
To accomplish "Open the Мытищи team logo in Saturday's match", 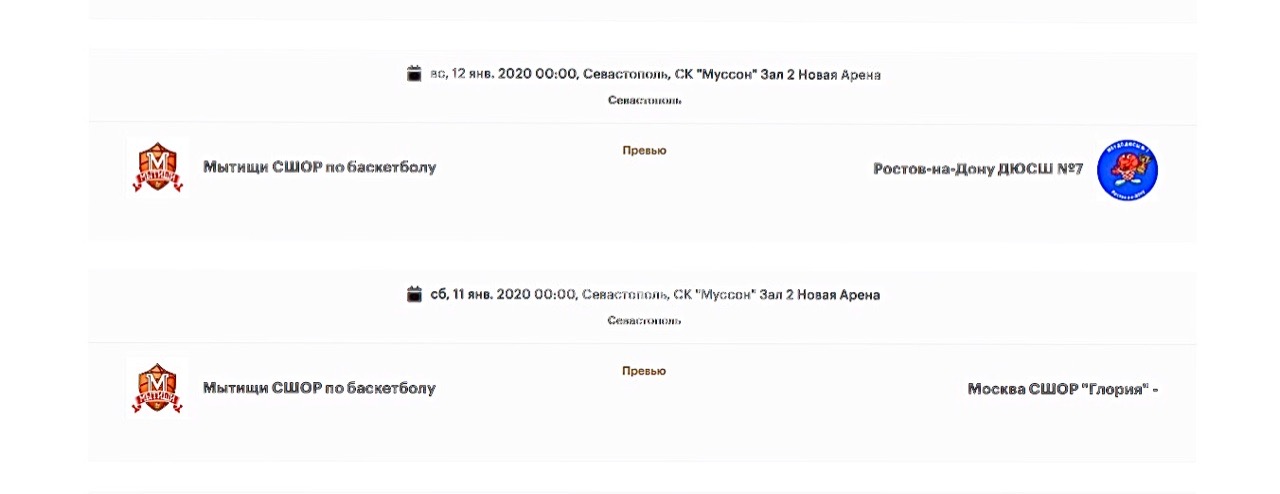I will 158,387.
